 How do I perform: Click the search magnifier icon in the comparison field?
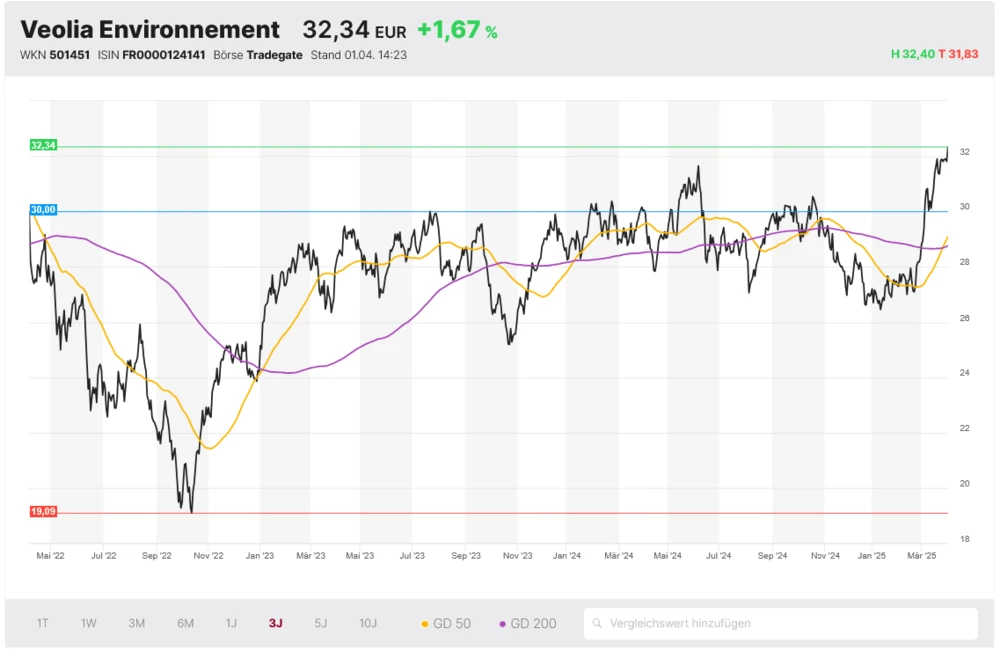point(598,623)
